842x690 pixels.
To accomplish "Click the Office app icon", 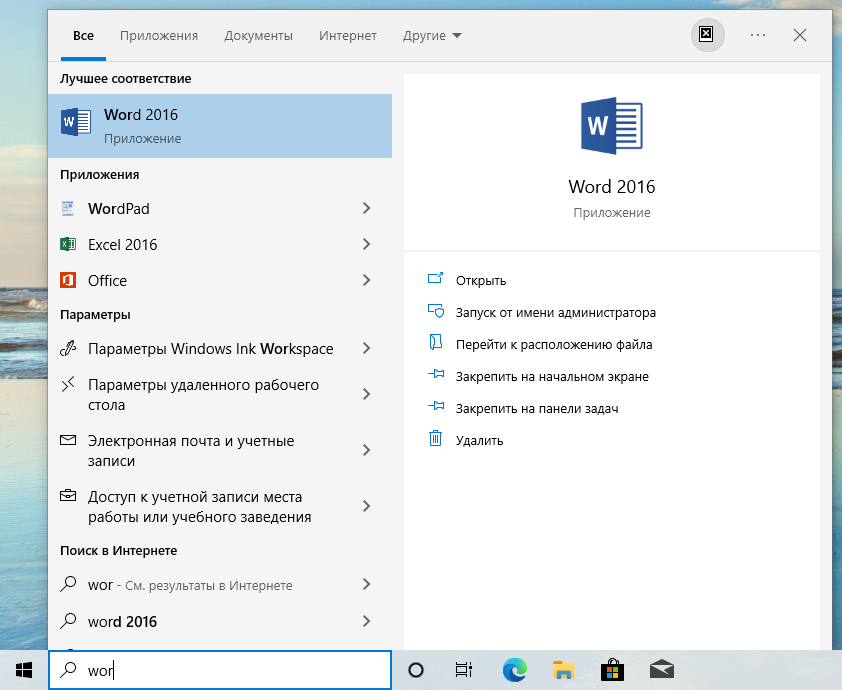I will pyautogui.click(x=68, y=280).
